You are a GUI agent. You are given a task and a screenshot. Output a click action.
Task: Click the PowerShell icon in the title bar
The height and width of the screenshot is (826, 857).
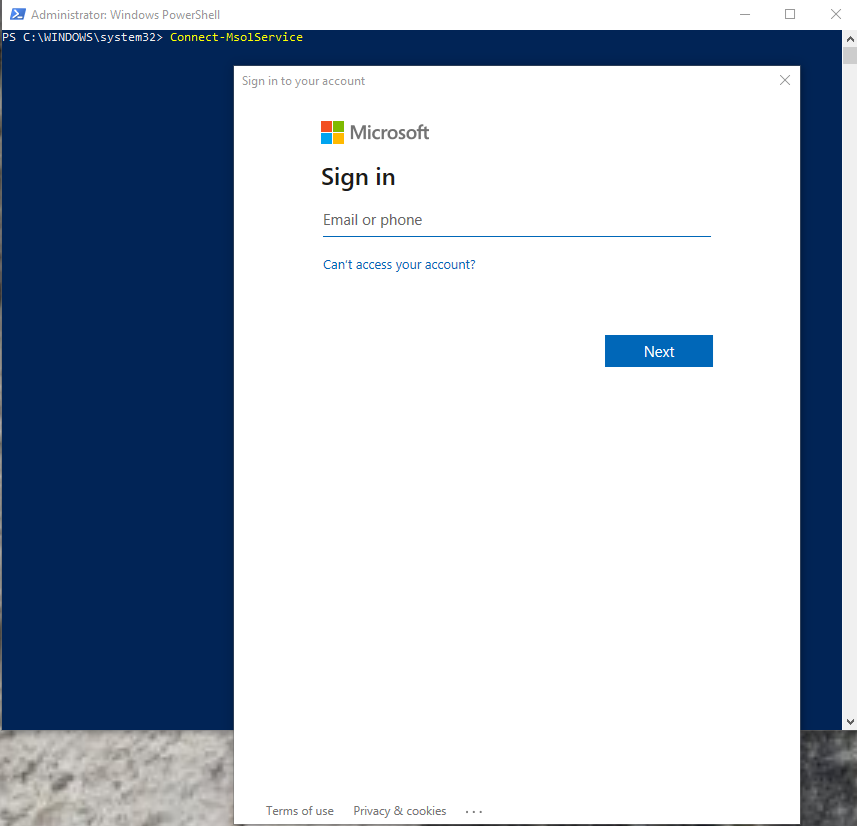click(x=17, y=14)
